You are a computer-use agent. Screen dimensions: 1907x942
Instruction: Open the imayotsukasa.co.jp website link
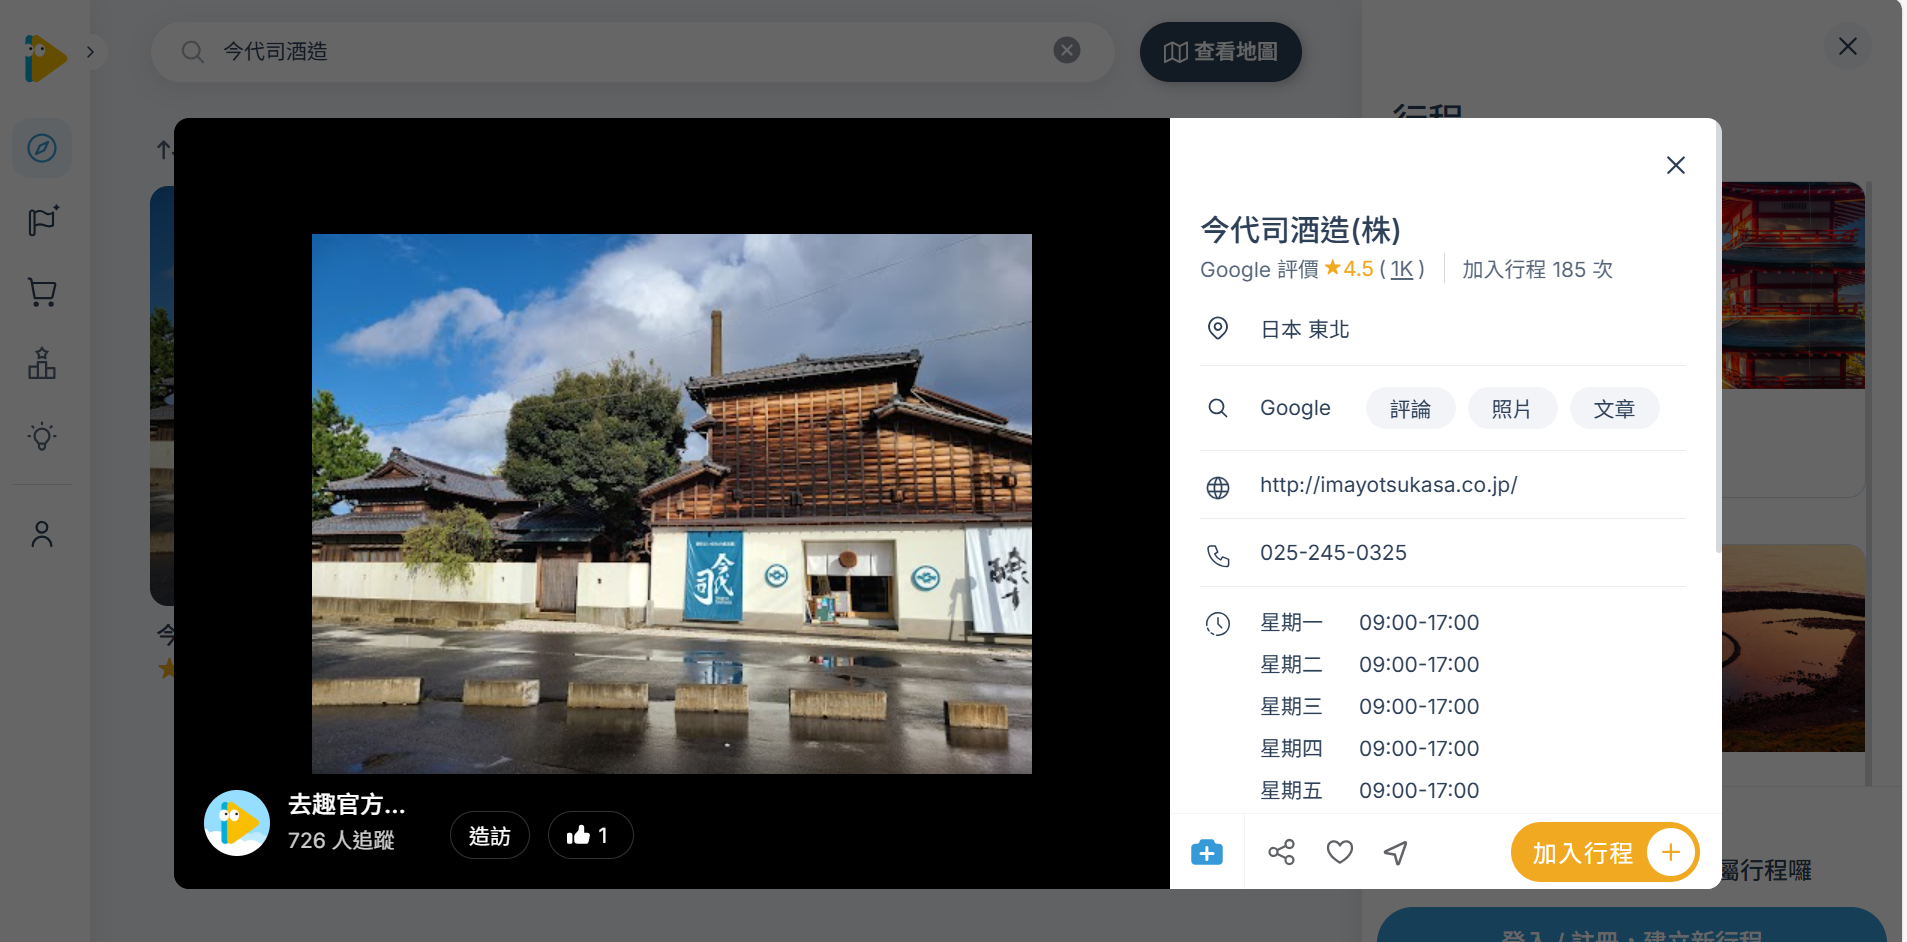[1389, 485]
